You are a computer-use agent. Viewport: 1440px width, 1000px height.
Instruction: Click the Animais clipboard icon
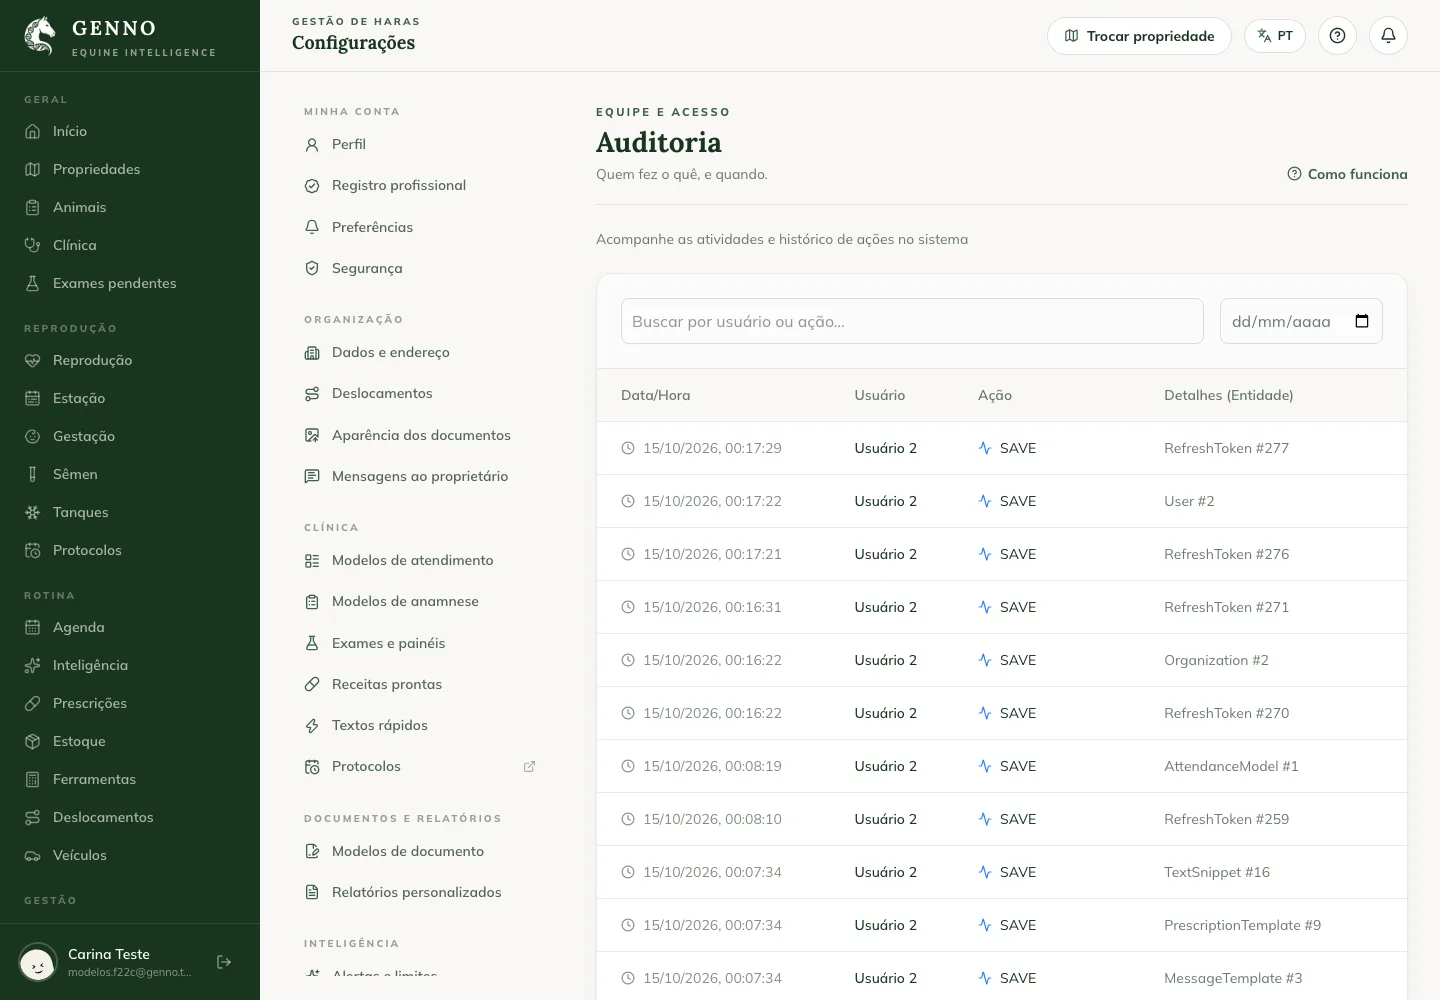coord(32,207)
